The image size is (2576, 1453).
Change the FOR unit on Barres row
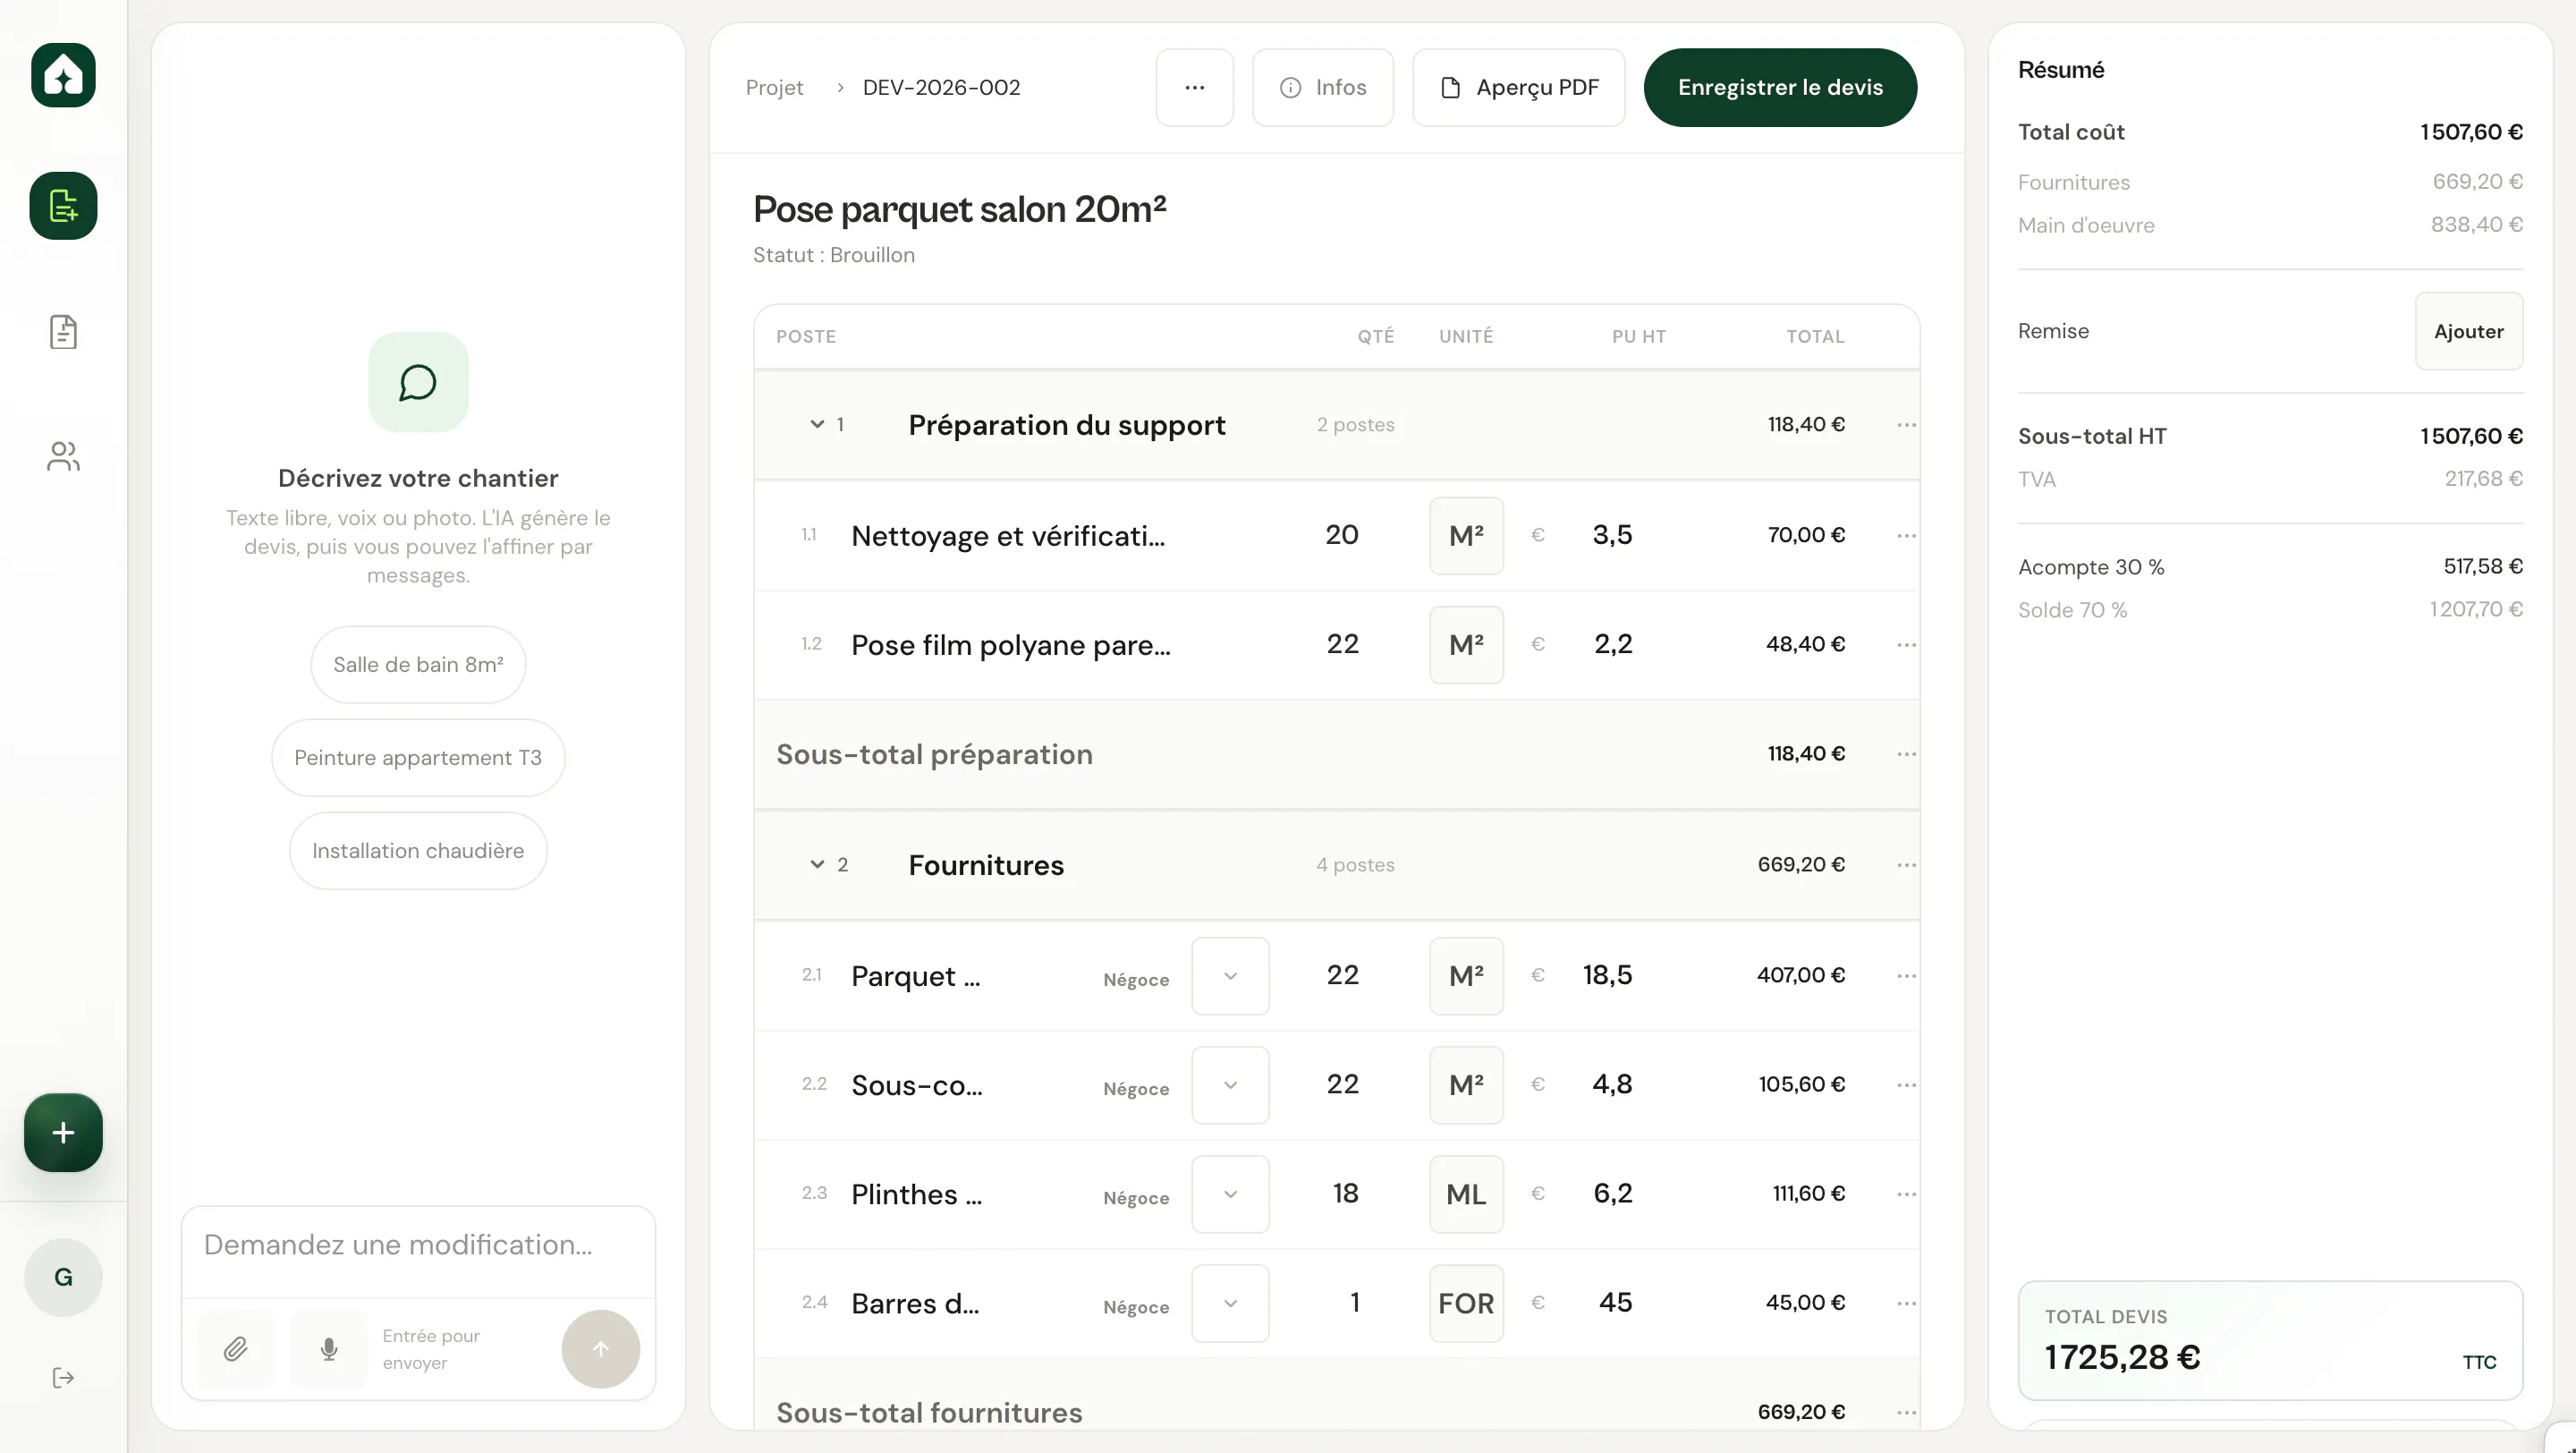pyautogui.click(x=1466, y=1303)
